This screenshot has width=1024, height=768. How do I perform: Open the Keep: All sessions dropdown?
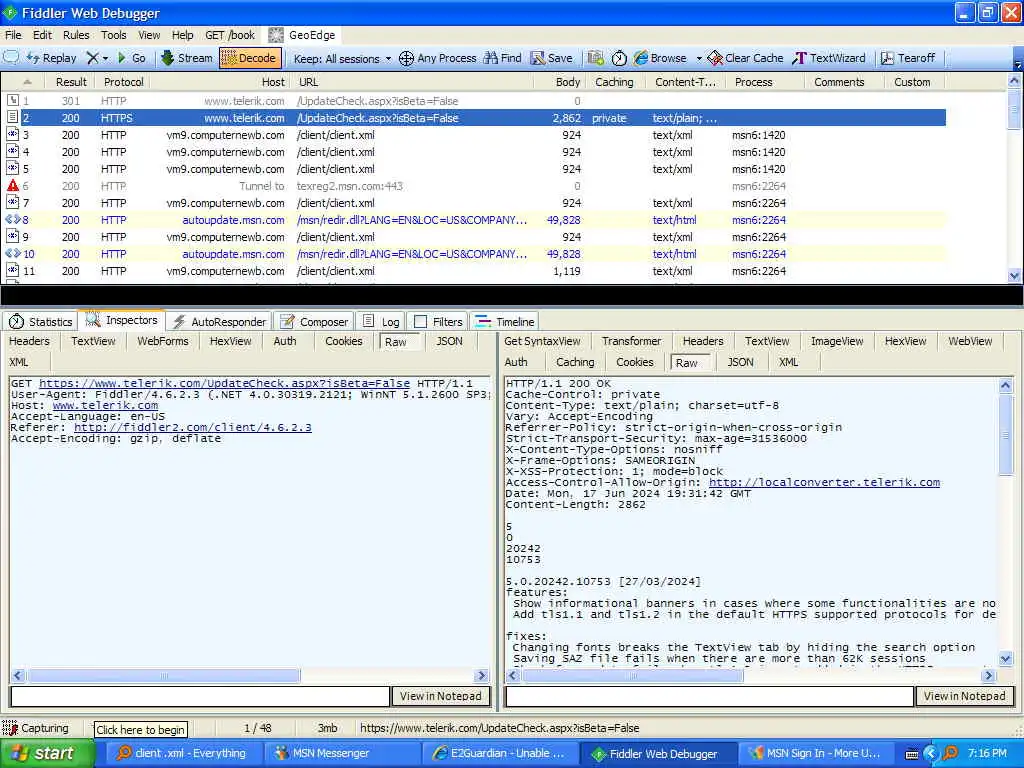342,59
